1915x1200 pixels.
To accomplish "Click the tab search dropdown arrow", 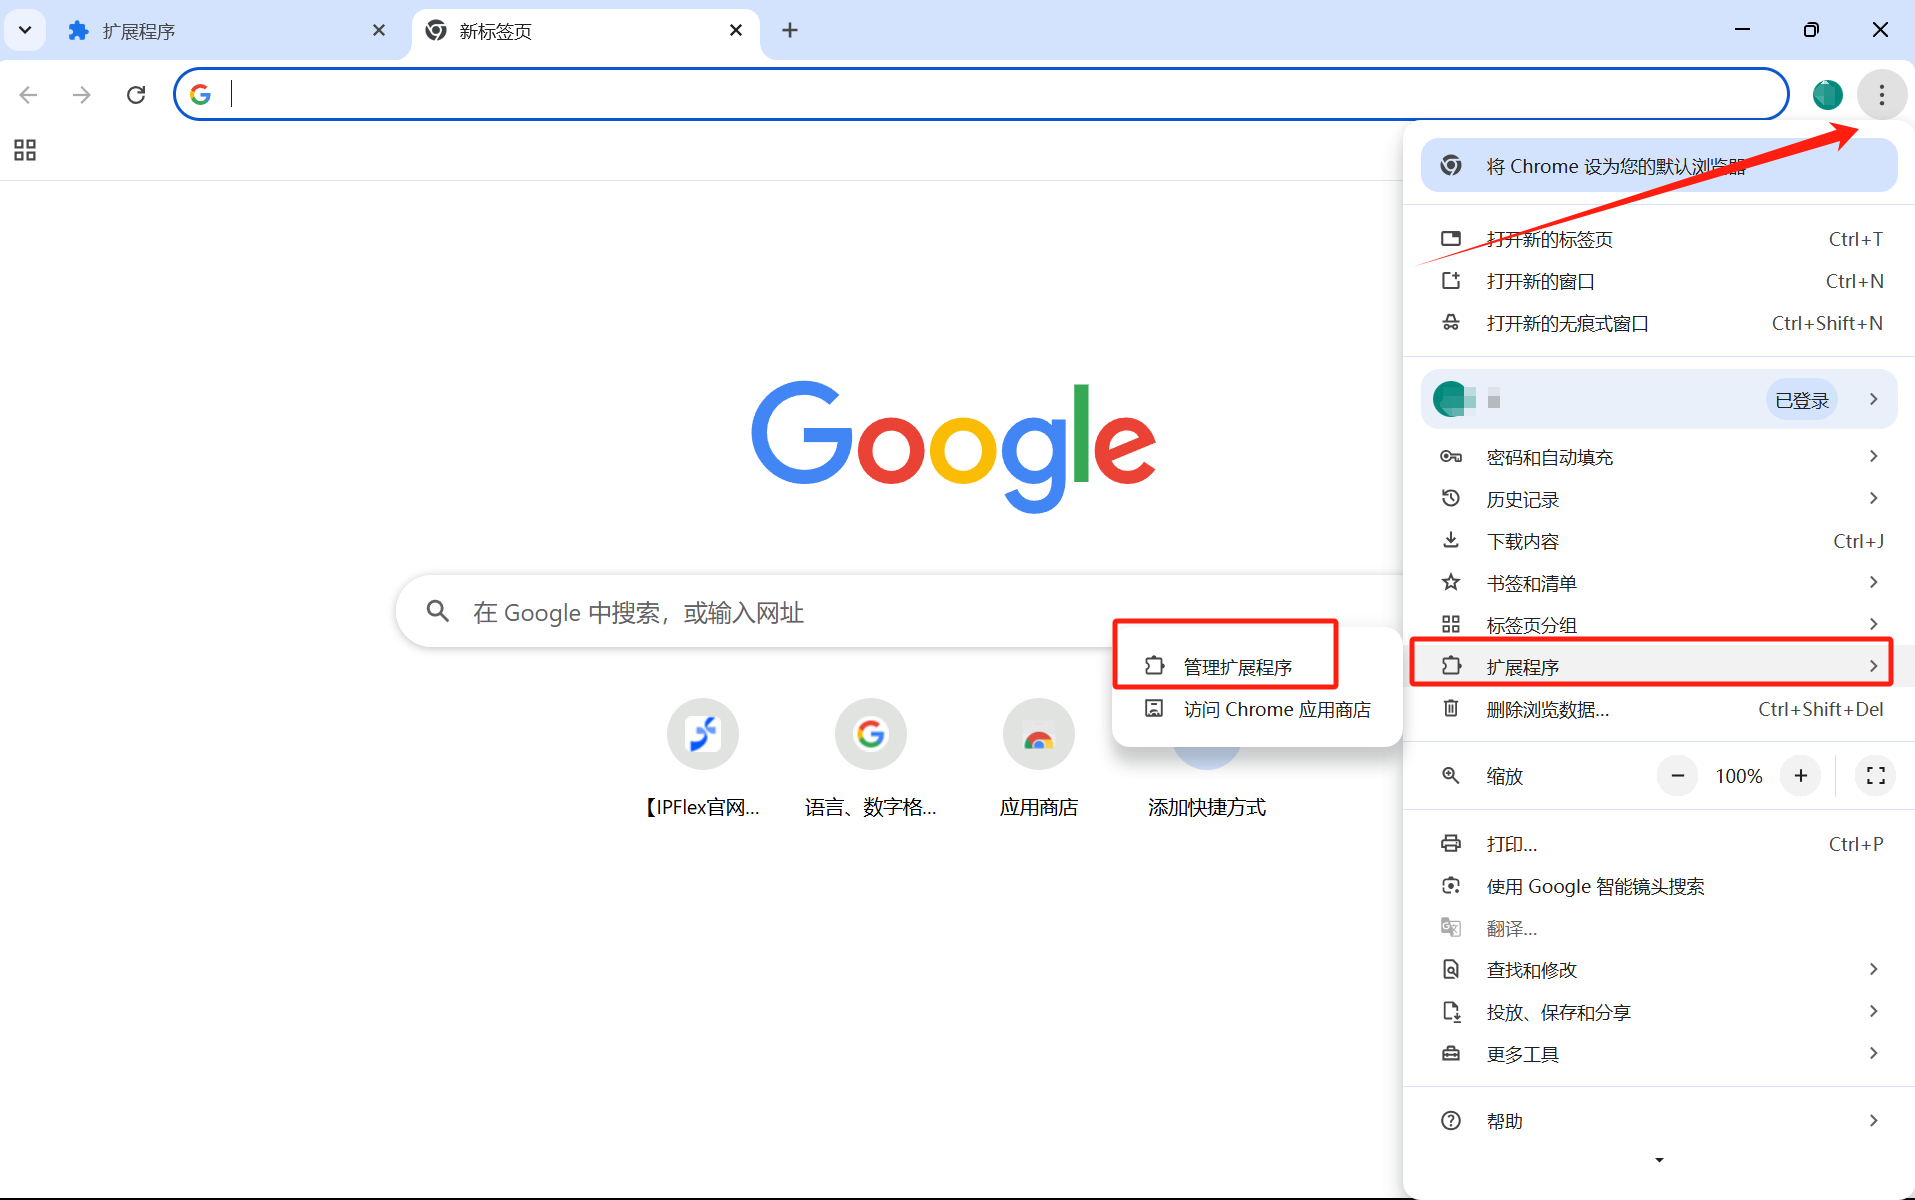I will pos(25,30).
